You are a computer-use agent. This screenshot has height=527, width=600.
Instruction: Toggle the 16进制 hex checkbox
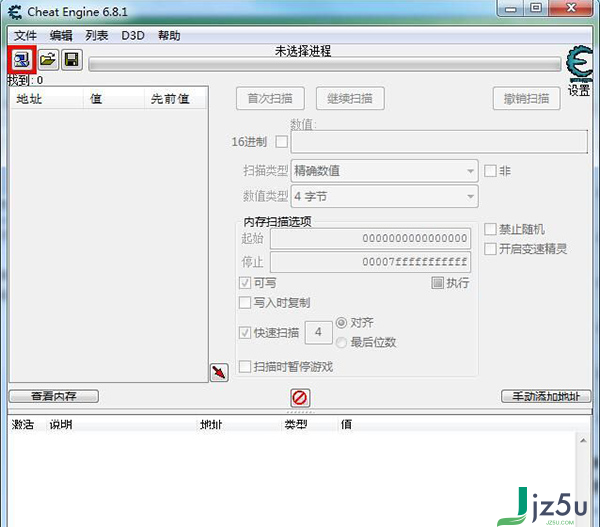pyautogui.click(x=282, y=142)
